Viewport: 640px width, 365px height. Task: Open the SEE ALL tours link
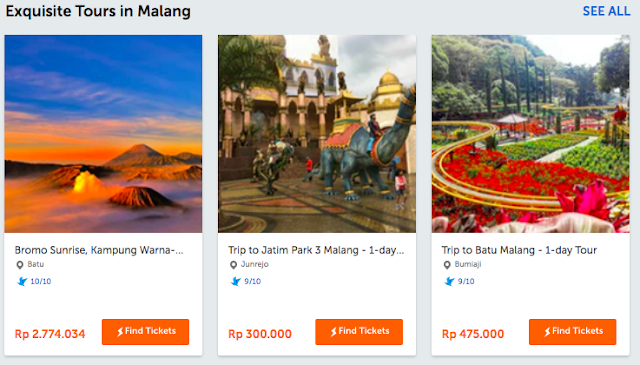point(606,11)
